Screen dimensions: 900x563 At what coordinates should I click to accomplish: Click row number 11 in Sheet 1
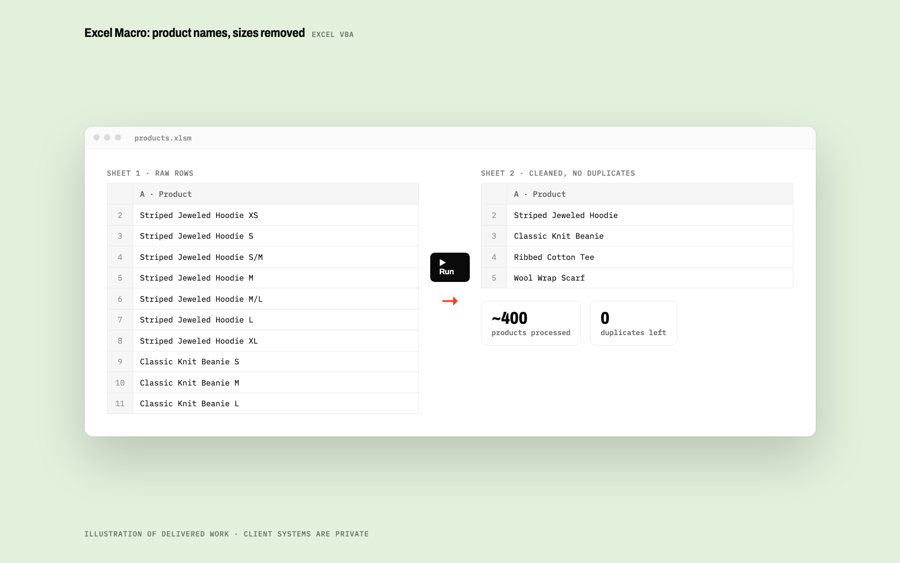(120, 403)
